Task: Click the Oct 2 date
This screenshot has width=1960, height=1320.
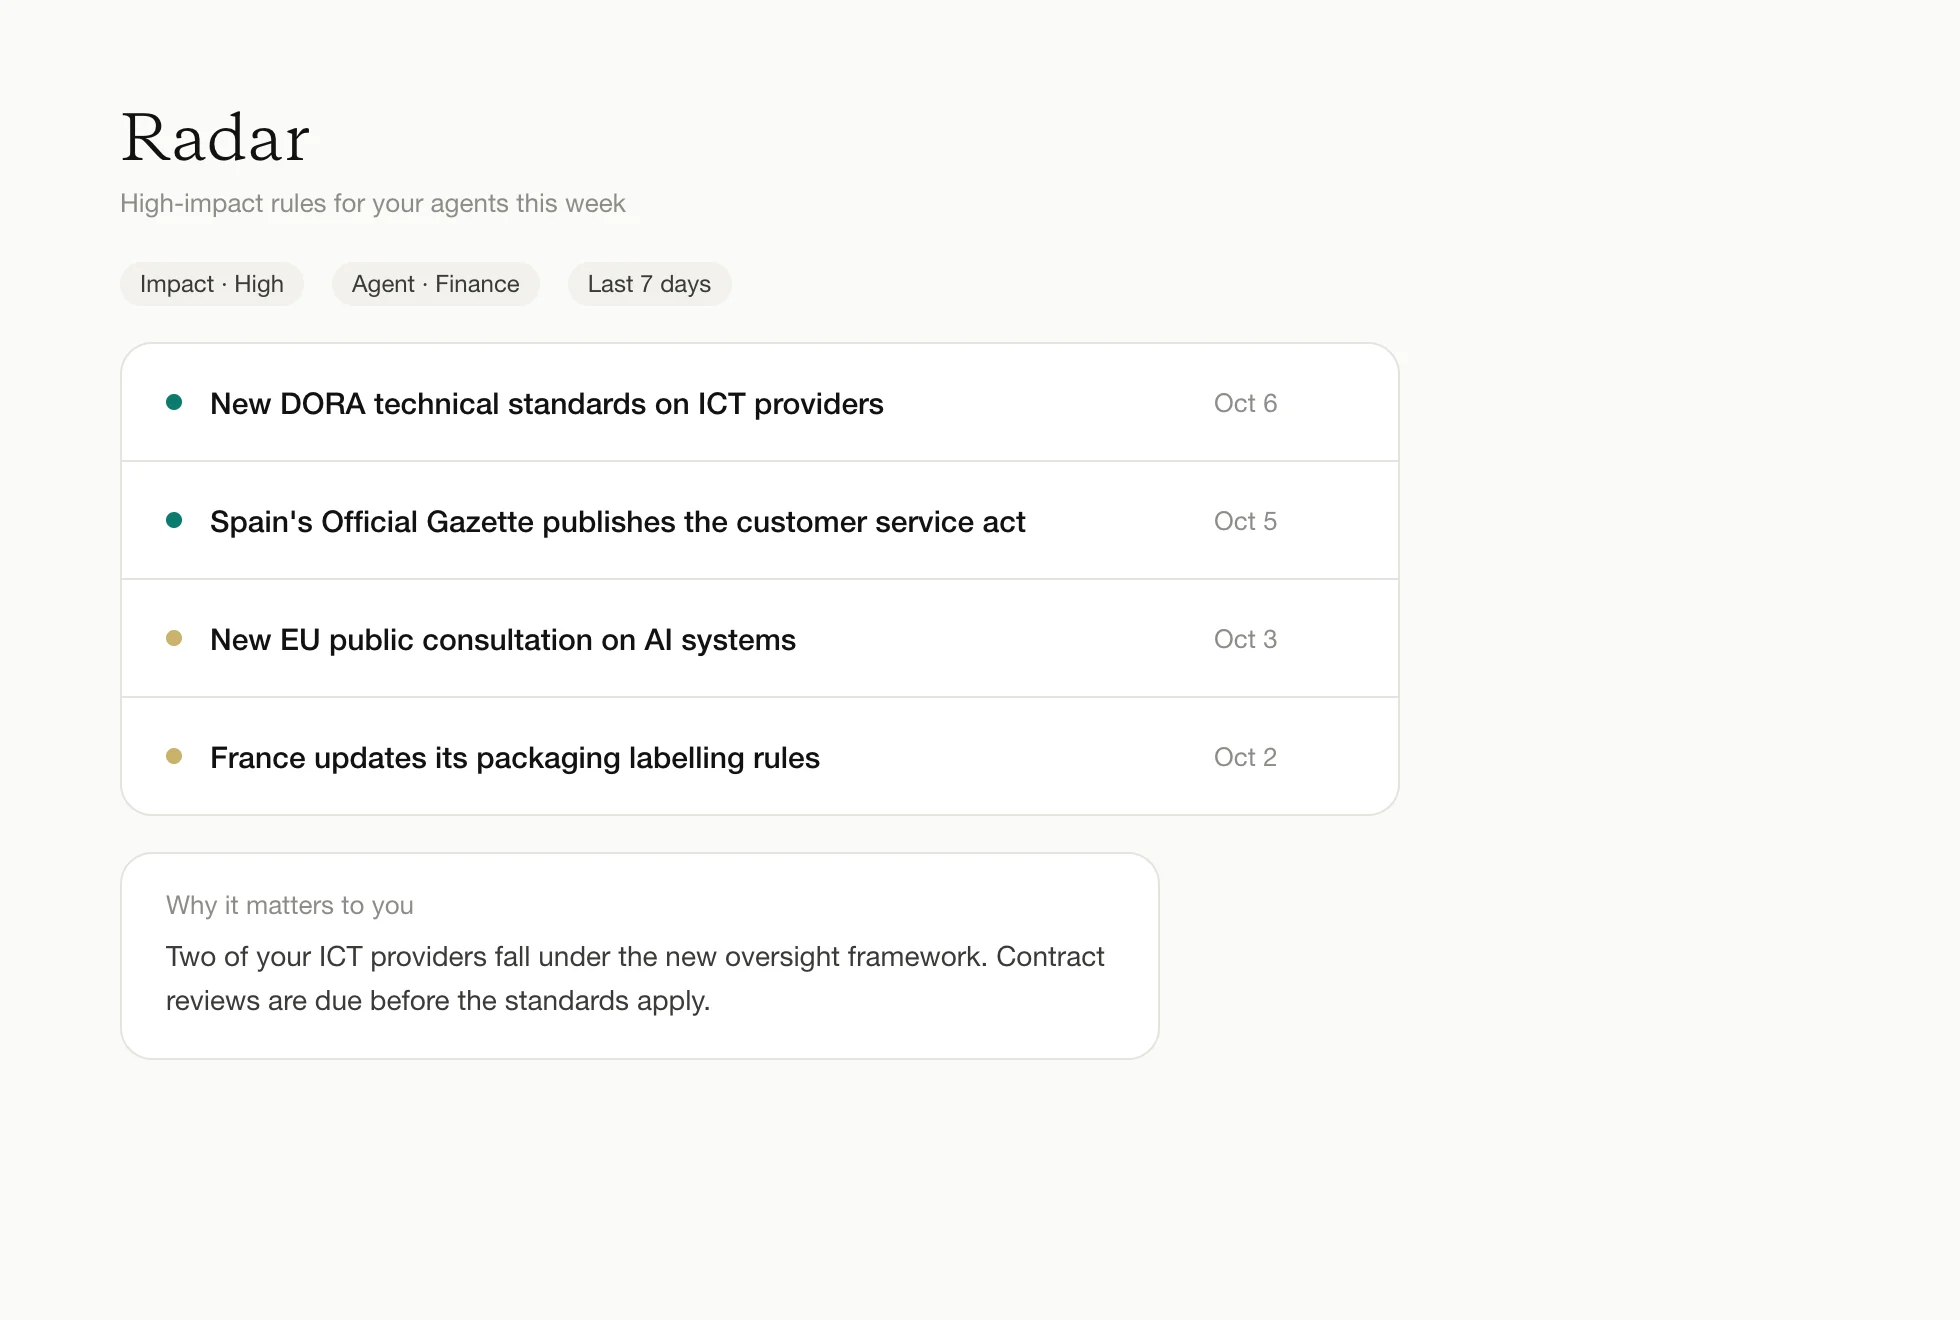Action: pyautogui.click(x=1245, y=757)
